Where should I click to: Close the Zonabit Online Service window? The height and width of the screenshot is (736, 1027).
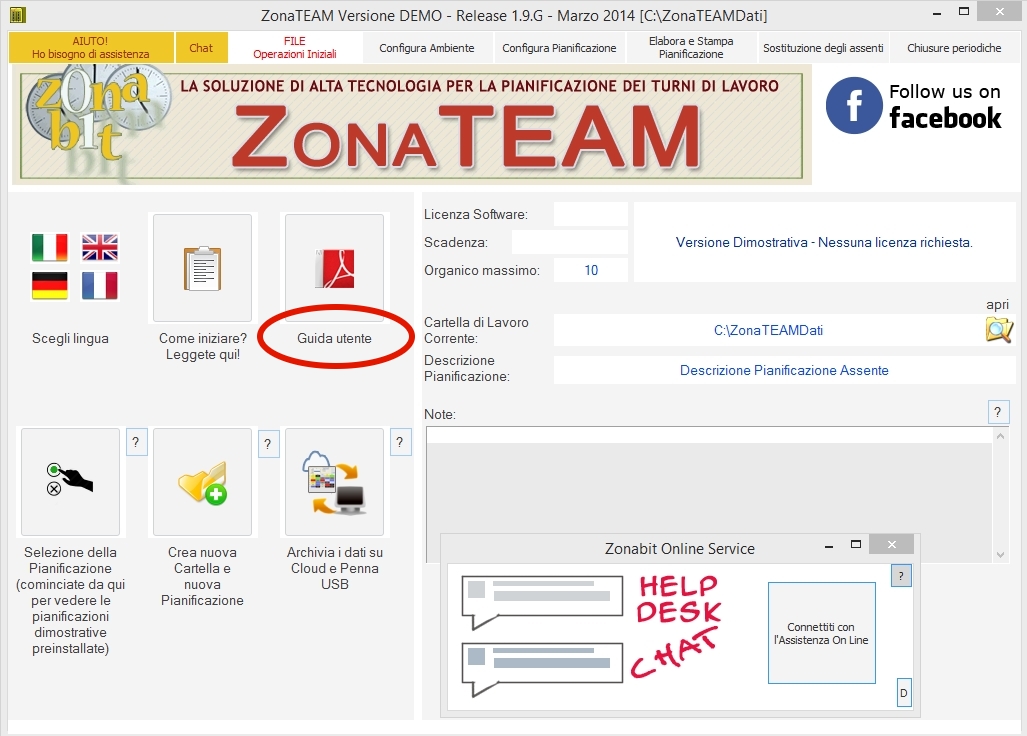(891, 544)
